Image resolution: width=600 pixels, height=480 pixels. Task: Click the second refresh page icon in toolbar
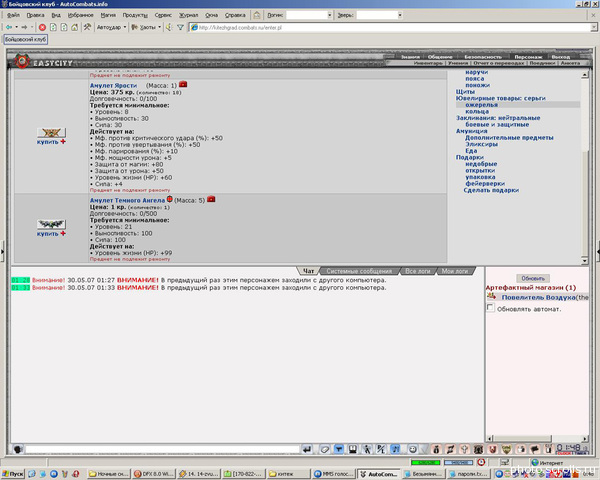64,27
